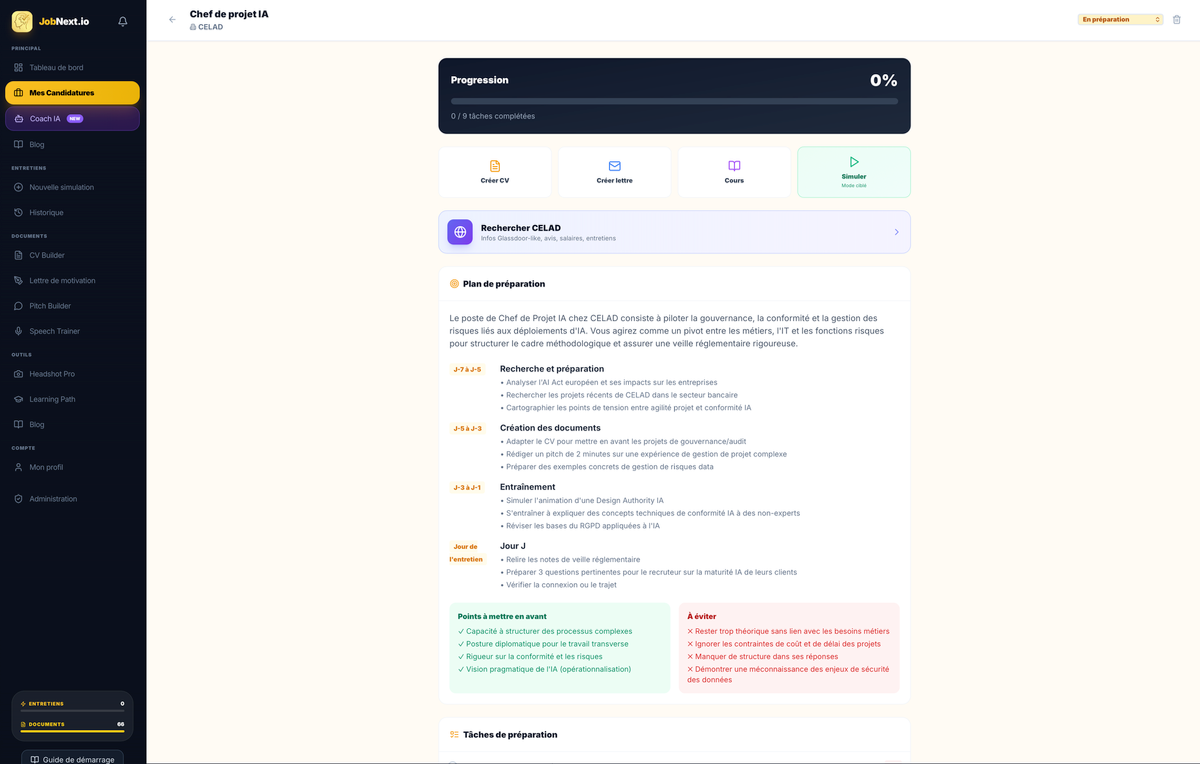The height and width of the screenshot is (764, 1200).
Task: Click 'Simuler l'animation d'une Design Authority IA'
Action: (x=582, y=501)
